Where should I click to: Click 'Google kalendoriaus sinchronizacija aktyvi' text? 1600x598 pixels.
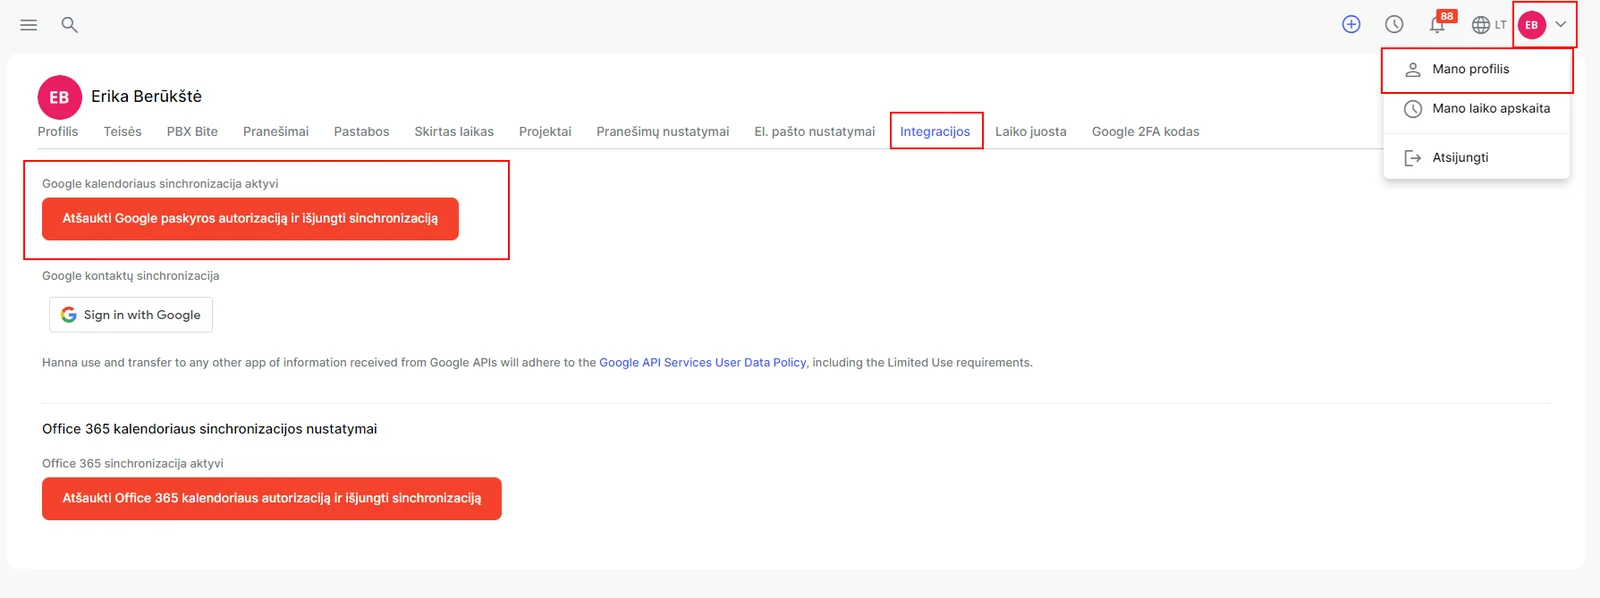(x=160, y=184)
